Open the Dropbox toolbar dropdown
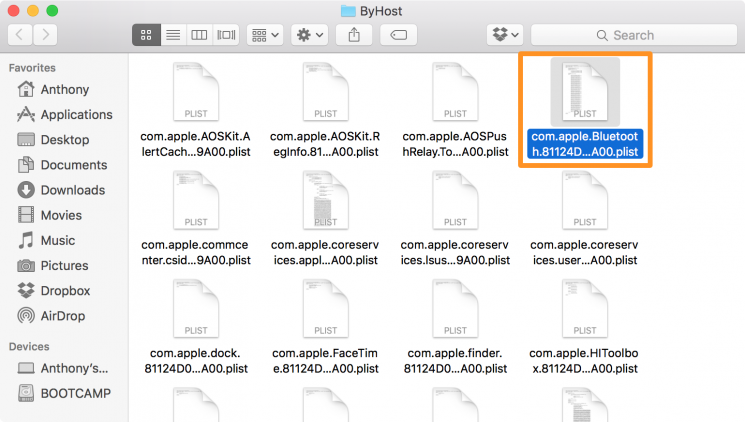 tap(505, 35)
